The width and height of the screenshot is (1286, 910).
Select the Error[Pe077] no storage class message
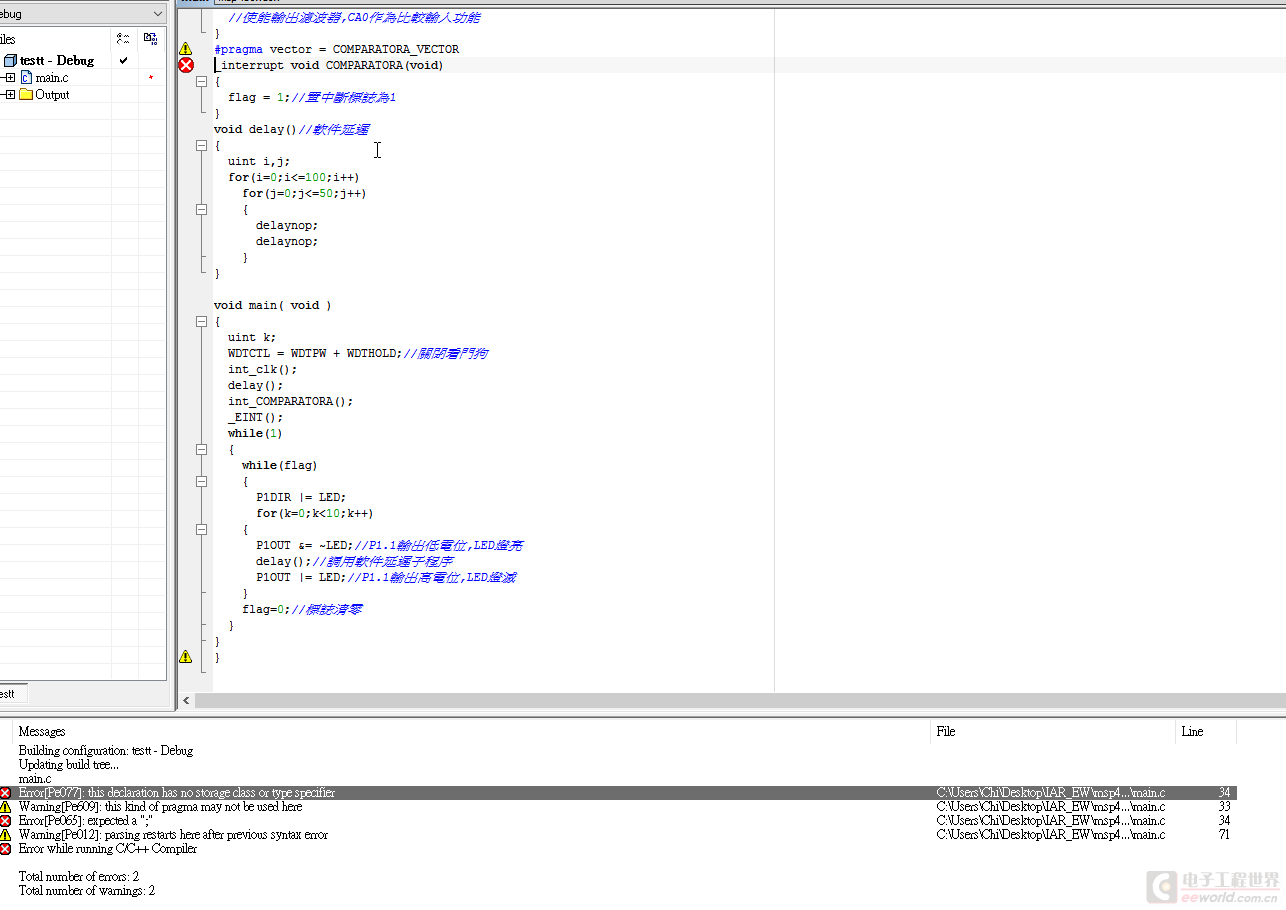[x=177, y=793]
